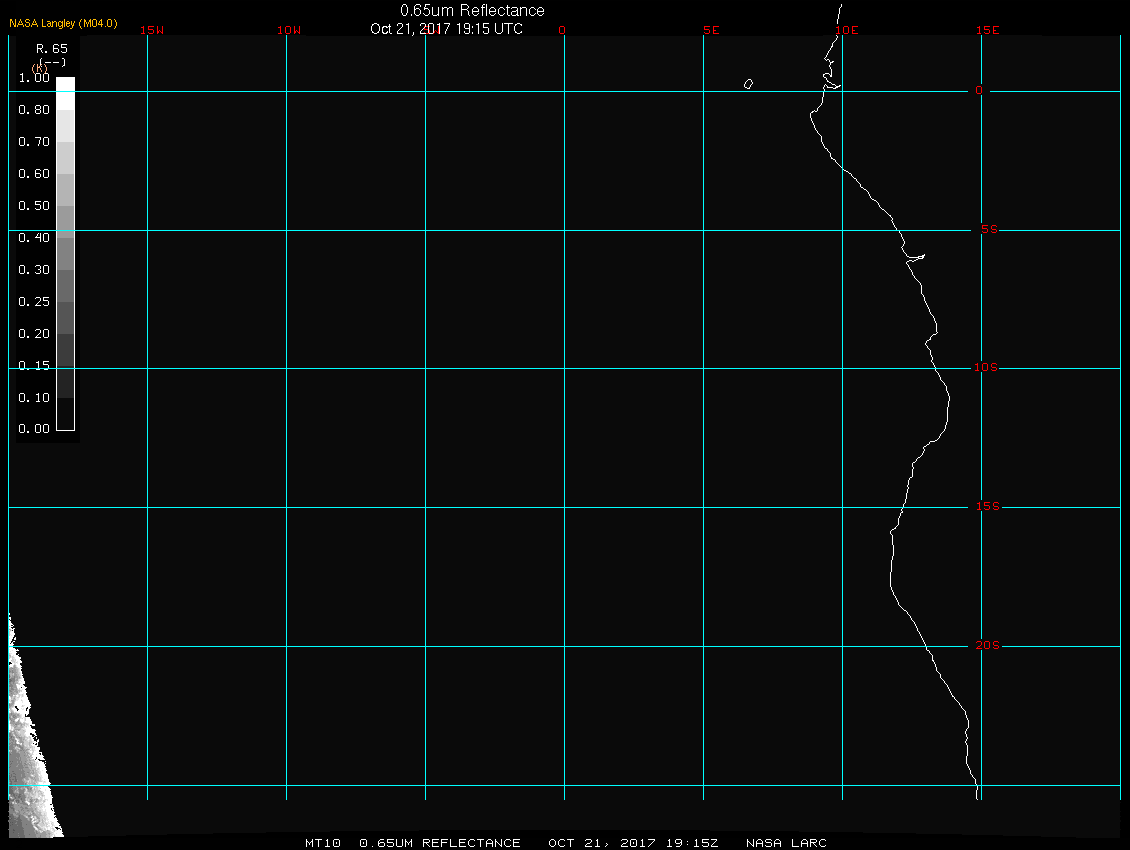This screenshot has height=850, width=1130.
Task: Click the '20S' latitude label
Action: 987,645
